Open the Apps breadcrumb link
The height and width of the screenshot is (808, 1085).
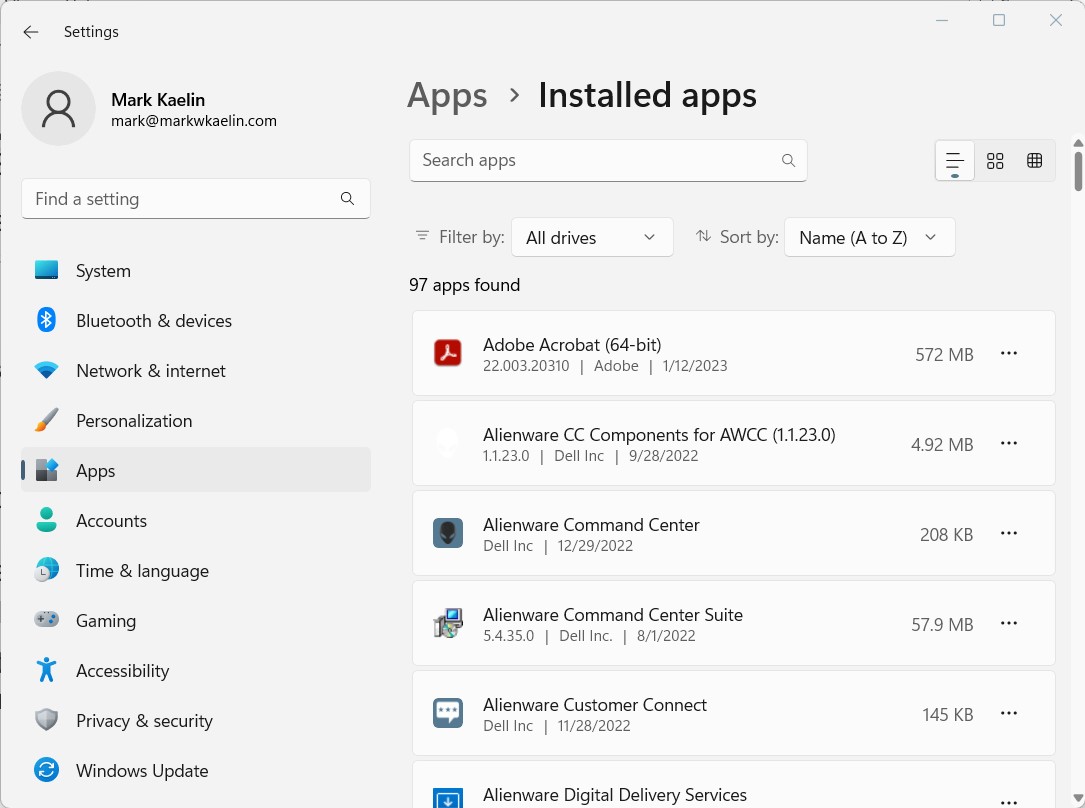447,95
